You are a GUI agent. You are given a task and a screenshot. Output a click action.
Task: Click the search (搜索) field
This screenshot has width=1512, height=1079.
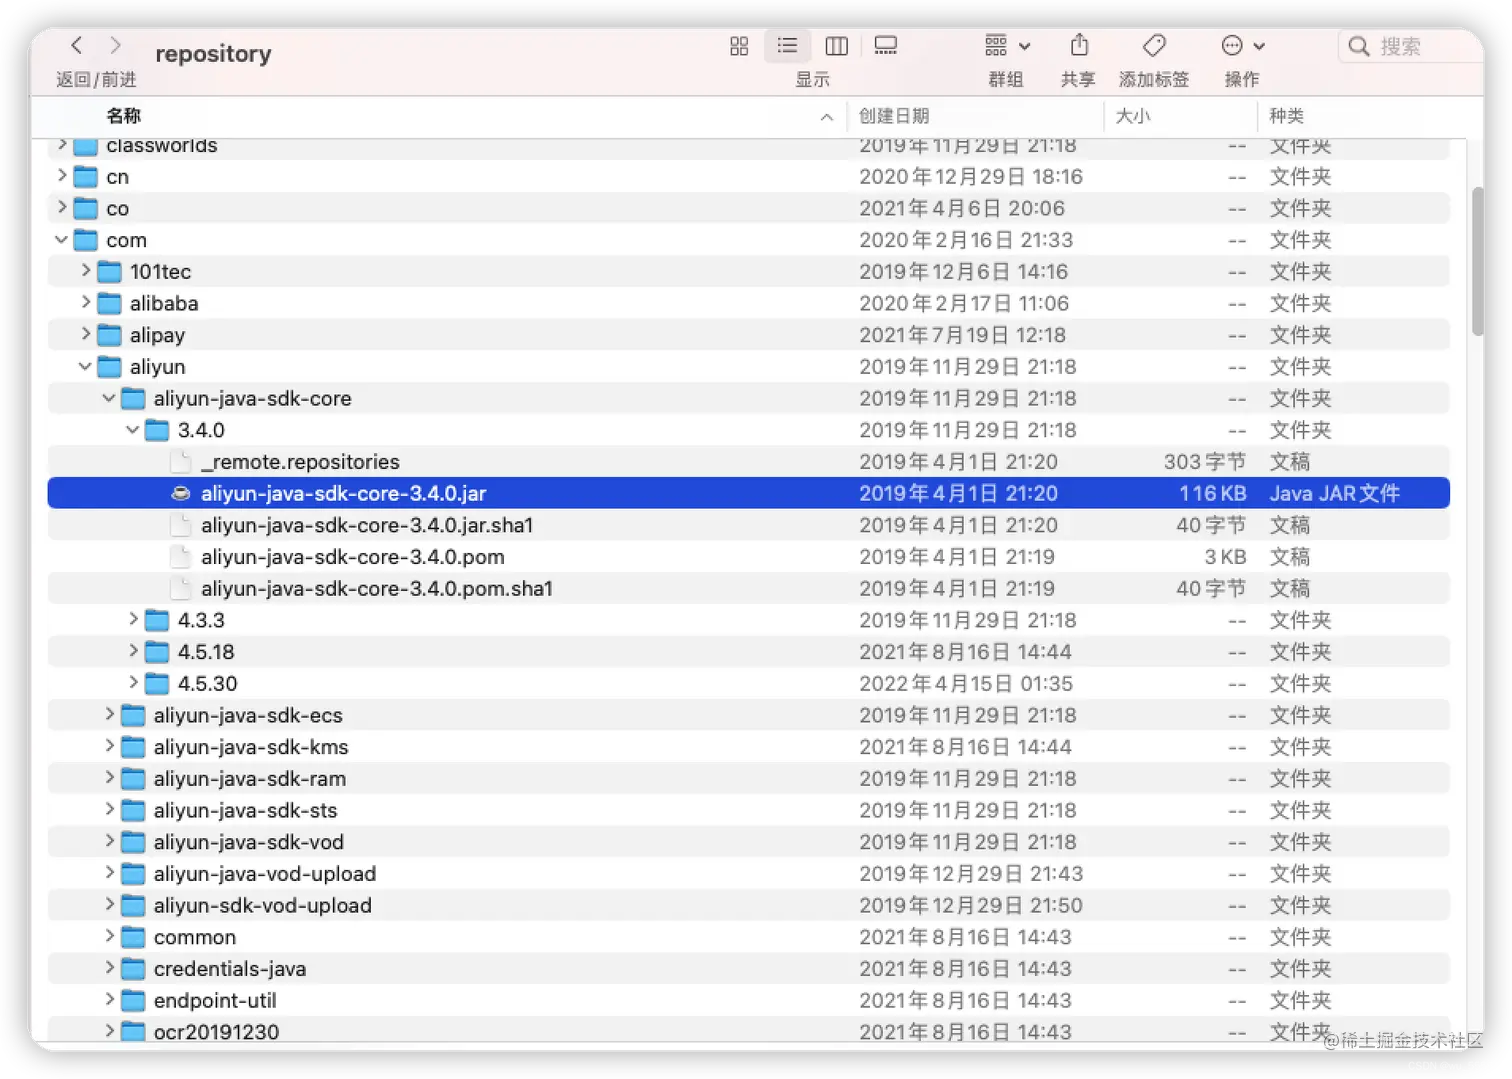[x=1410, y=47]
